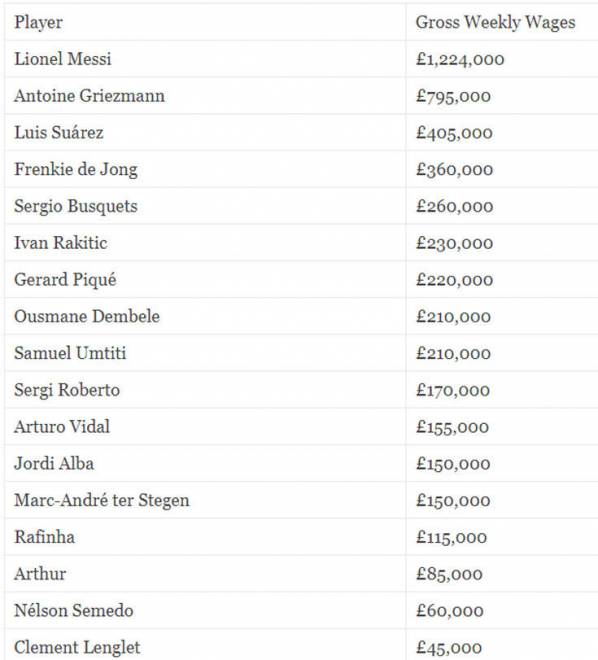Select Nélson Semedo's £60,000 wage
The image size is (598, 660).
450,611
